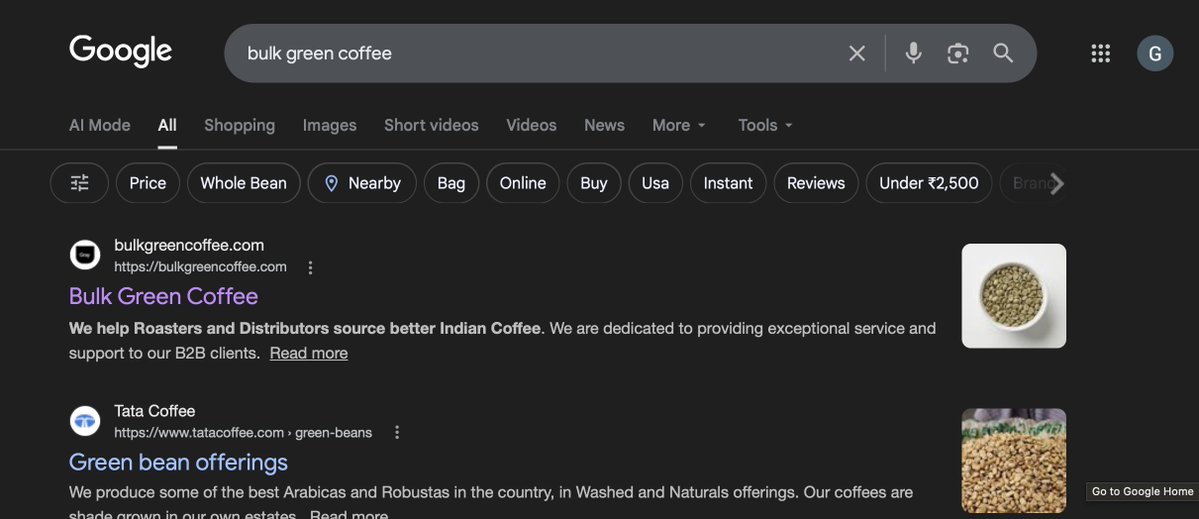1199x519 pixels.
Task: Apply the Bag filter chip
Action: (x=451, y=183)
